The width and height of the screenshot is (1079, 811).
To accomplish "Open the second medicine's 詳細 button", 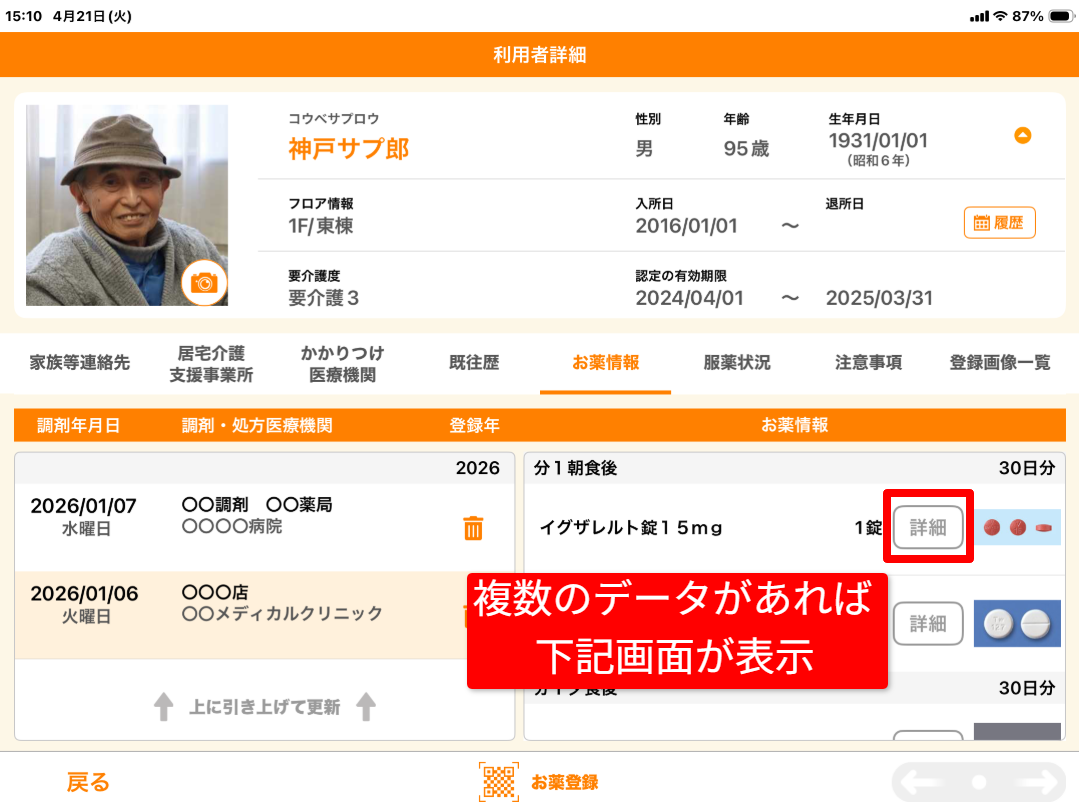I will point(928,623).
